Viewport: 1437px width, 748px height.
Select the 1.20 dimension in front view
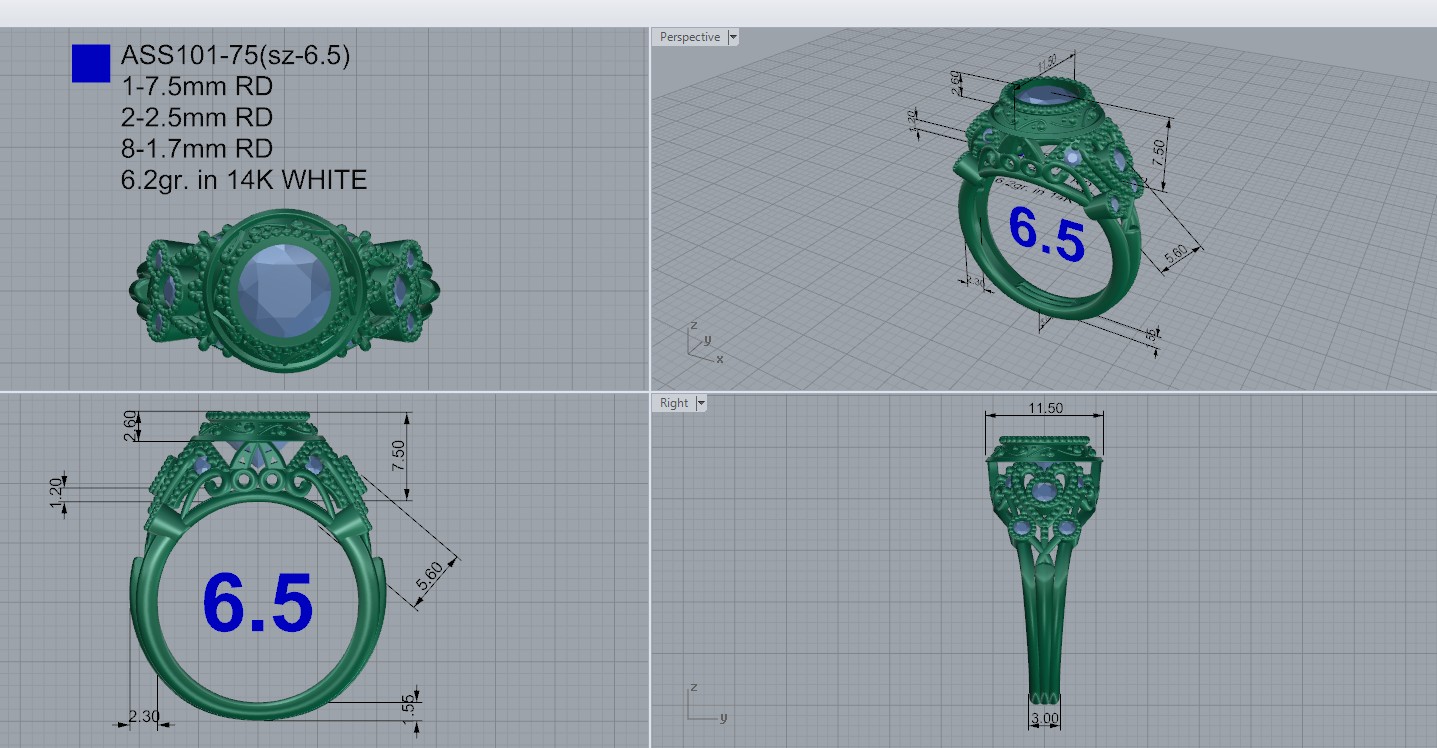[56, 491]
